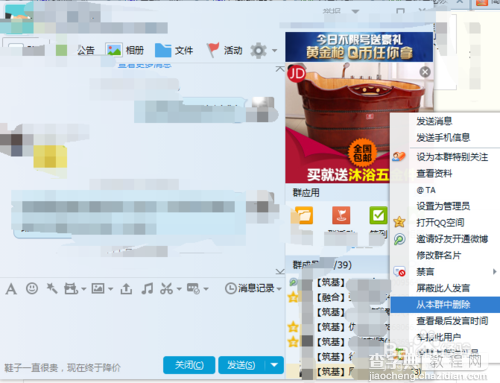This screenshot has height=383, width=500.
Task: Open 消息记录 message history
Action: [250, 288]
